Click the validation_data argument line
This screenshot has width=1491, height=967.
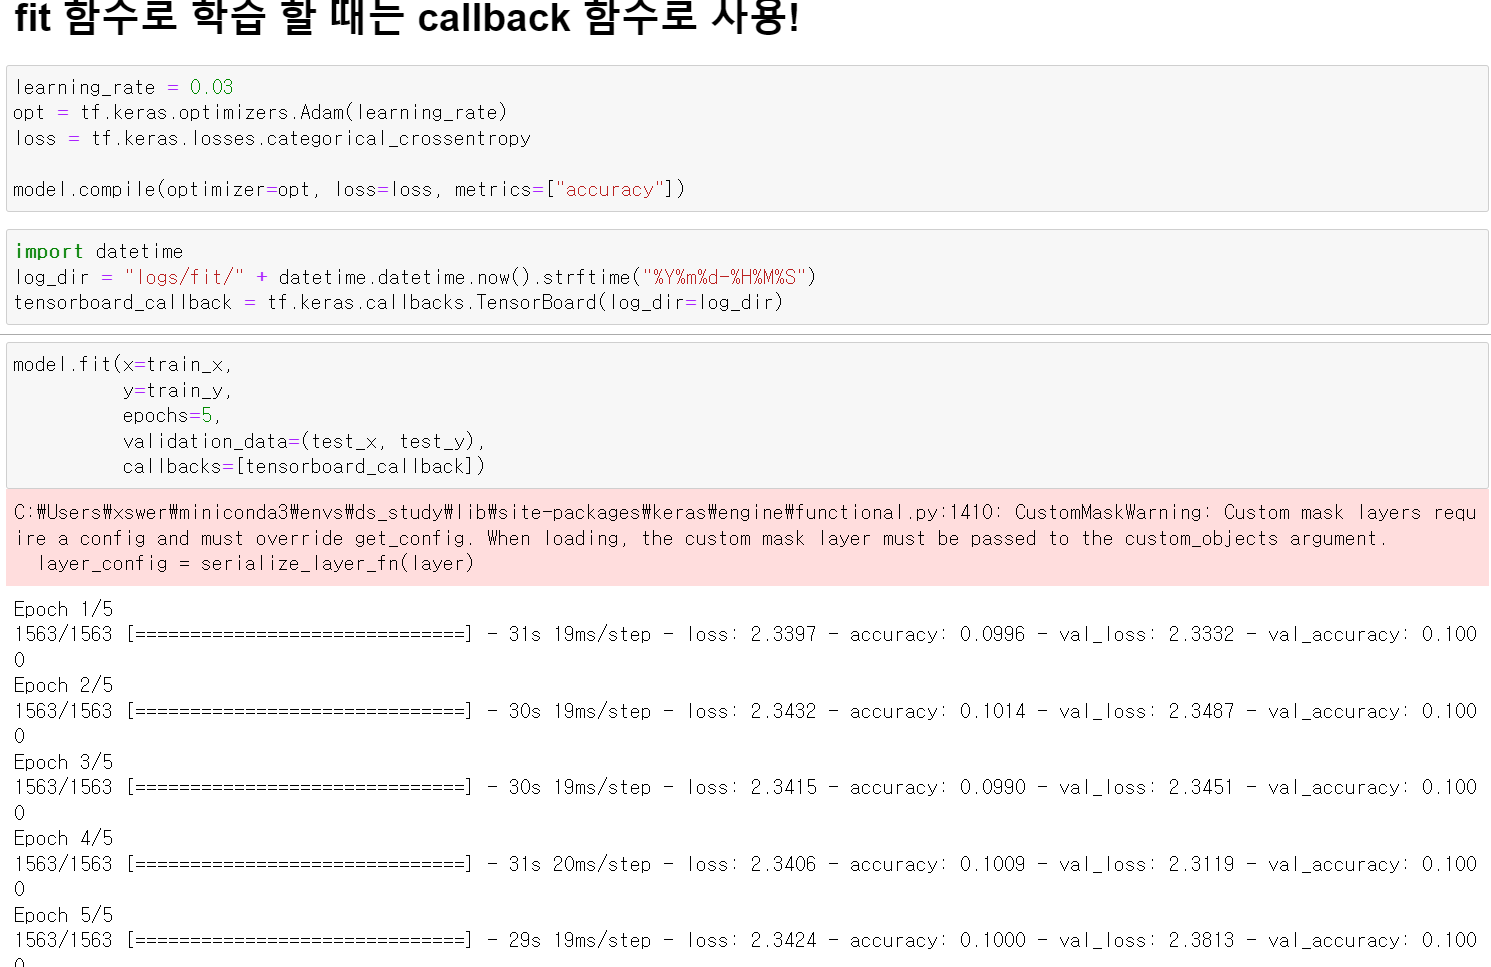(304, 441)
